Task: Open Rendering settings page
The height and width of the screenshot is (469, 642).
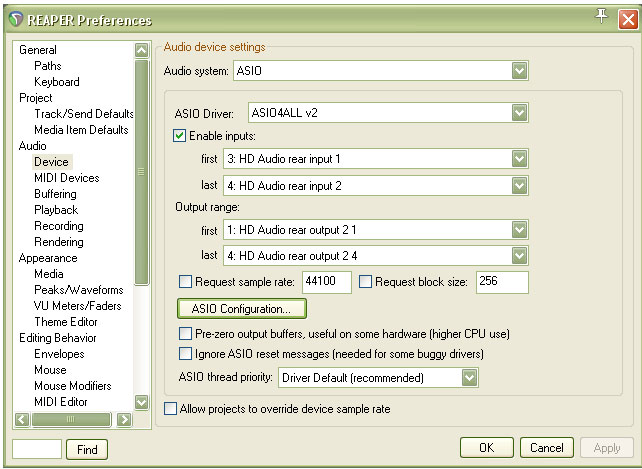Action: click(59, 242)
